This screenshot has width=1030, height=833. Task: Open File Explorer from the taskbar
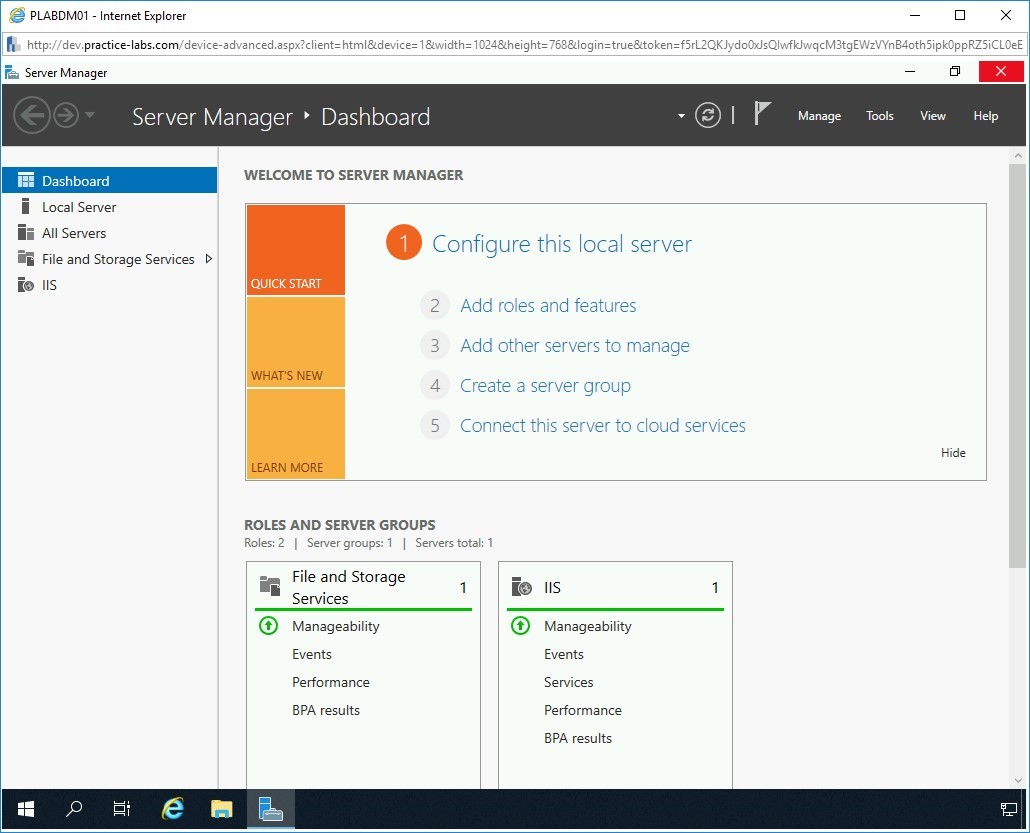pyautogui.click(x=221, y=809)
